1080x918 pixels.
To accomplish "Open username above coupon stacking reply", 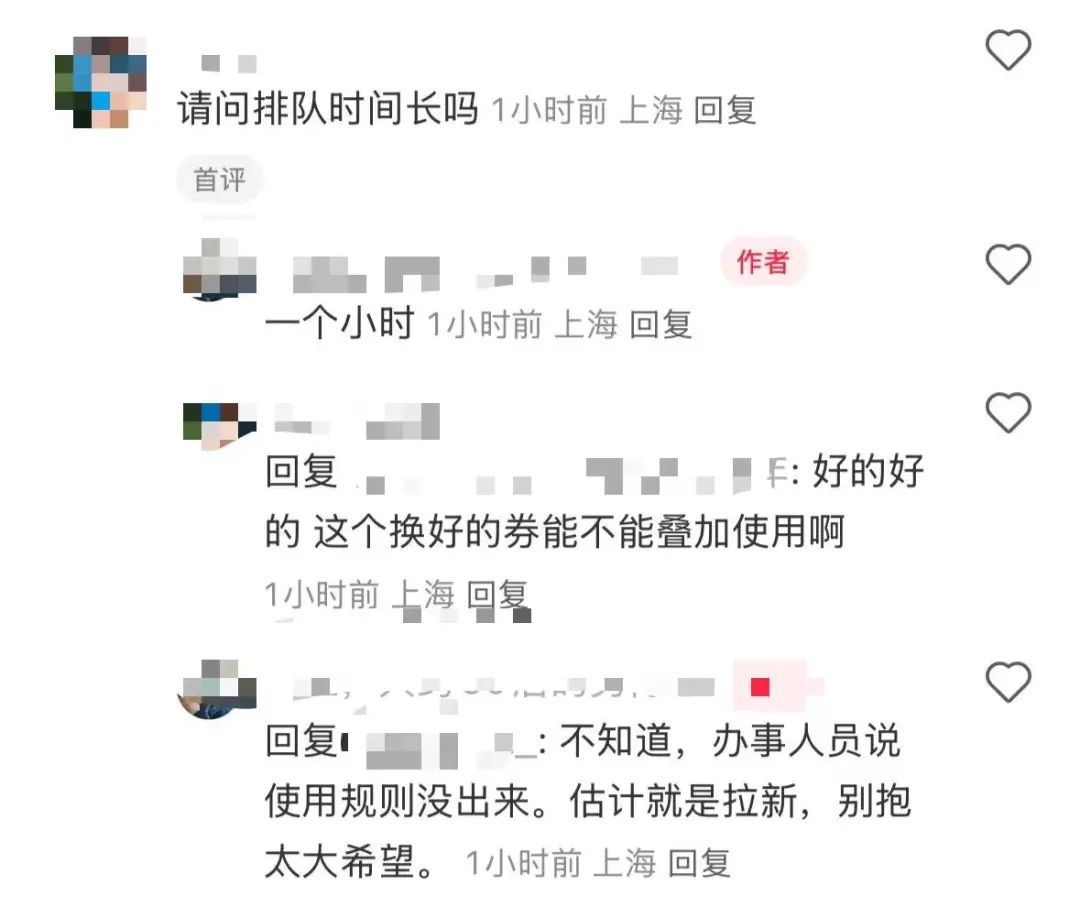I will coord(357,421).
